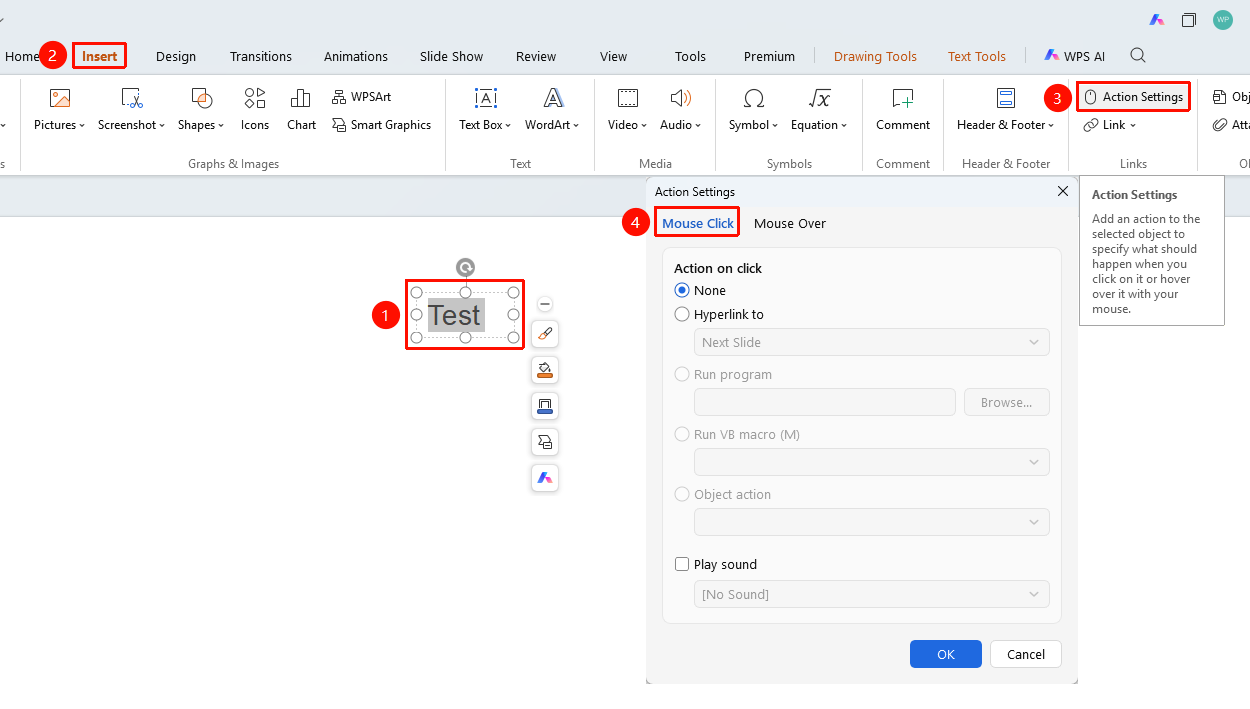Expand the Next Slide dropdown
The image size is (1250, 709).
872,342
